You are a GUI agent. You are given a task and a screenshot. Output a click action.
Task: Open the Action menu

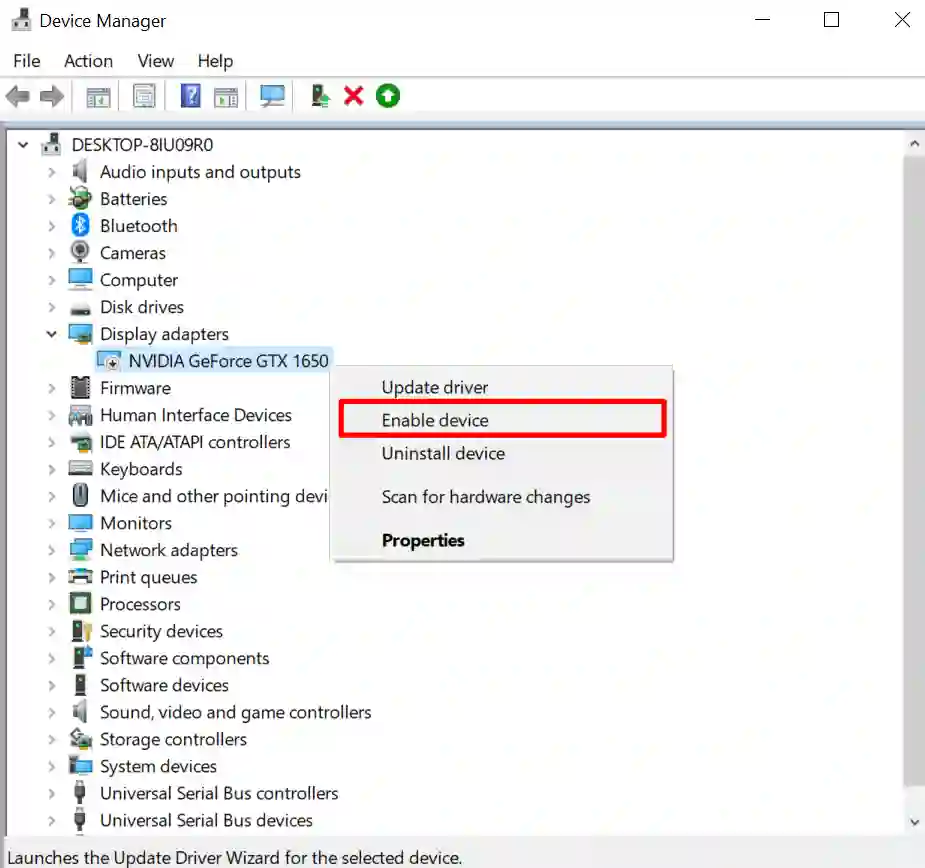(88, 61)
